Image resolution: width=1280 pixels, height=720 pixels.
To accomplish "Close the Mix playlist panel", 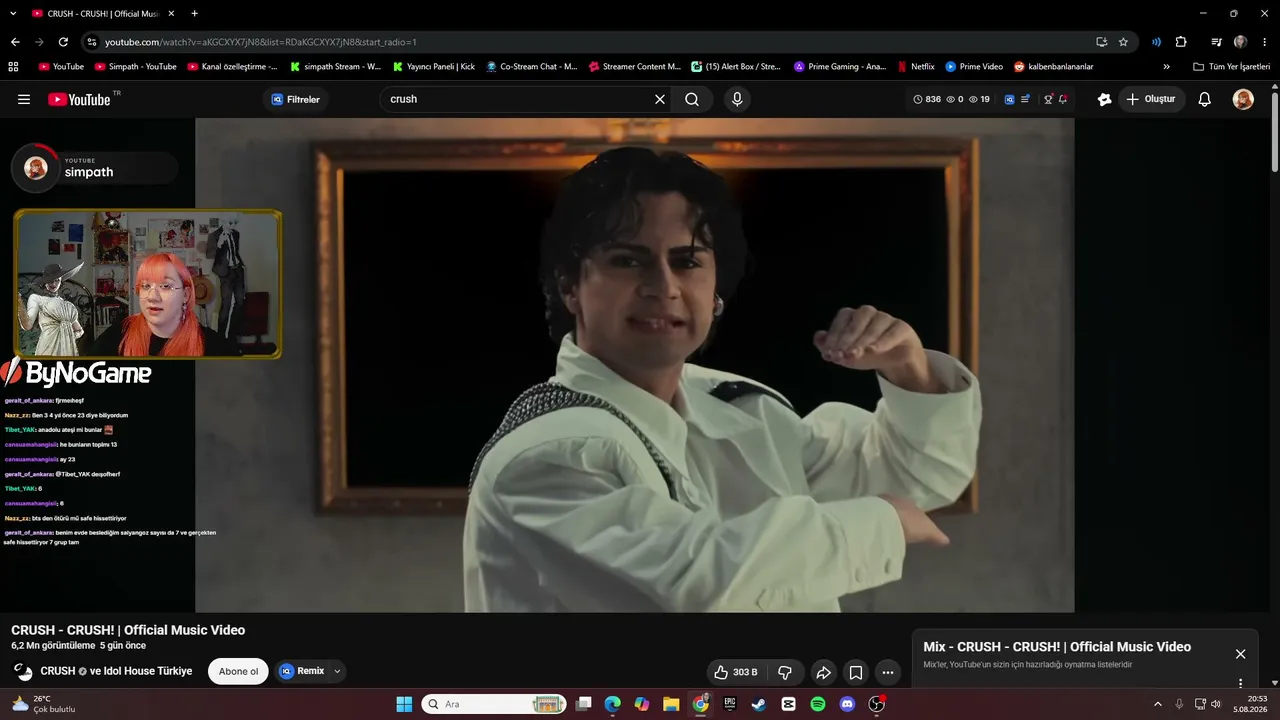I will [1241, 654].
